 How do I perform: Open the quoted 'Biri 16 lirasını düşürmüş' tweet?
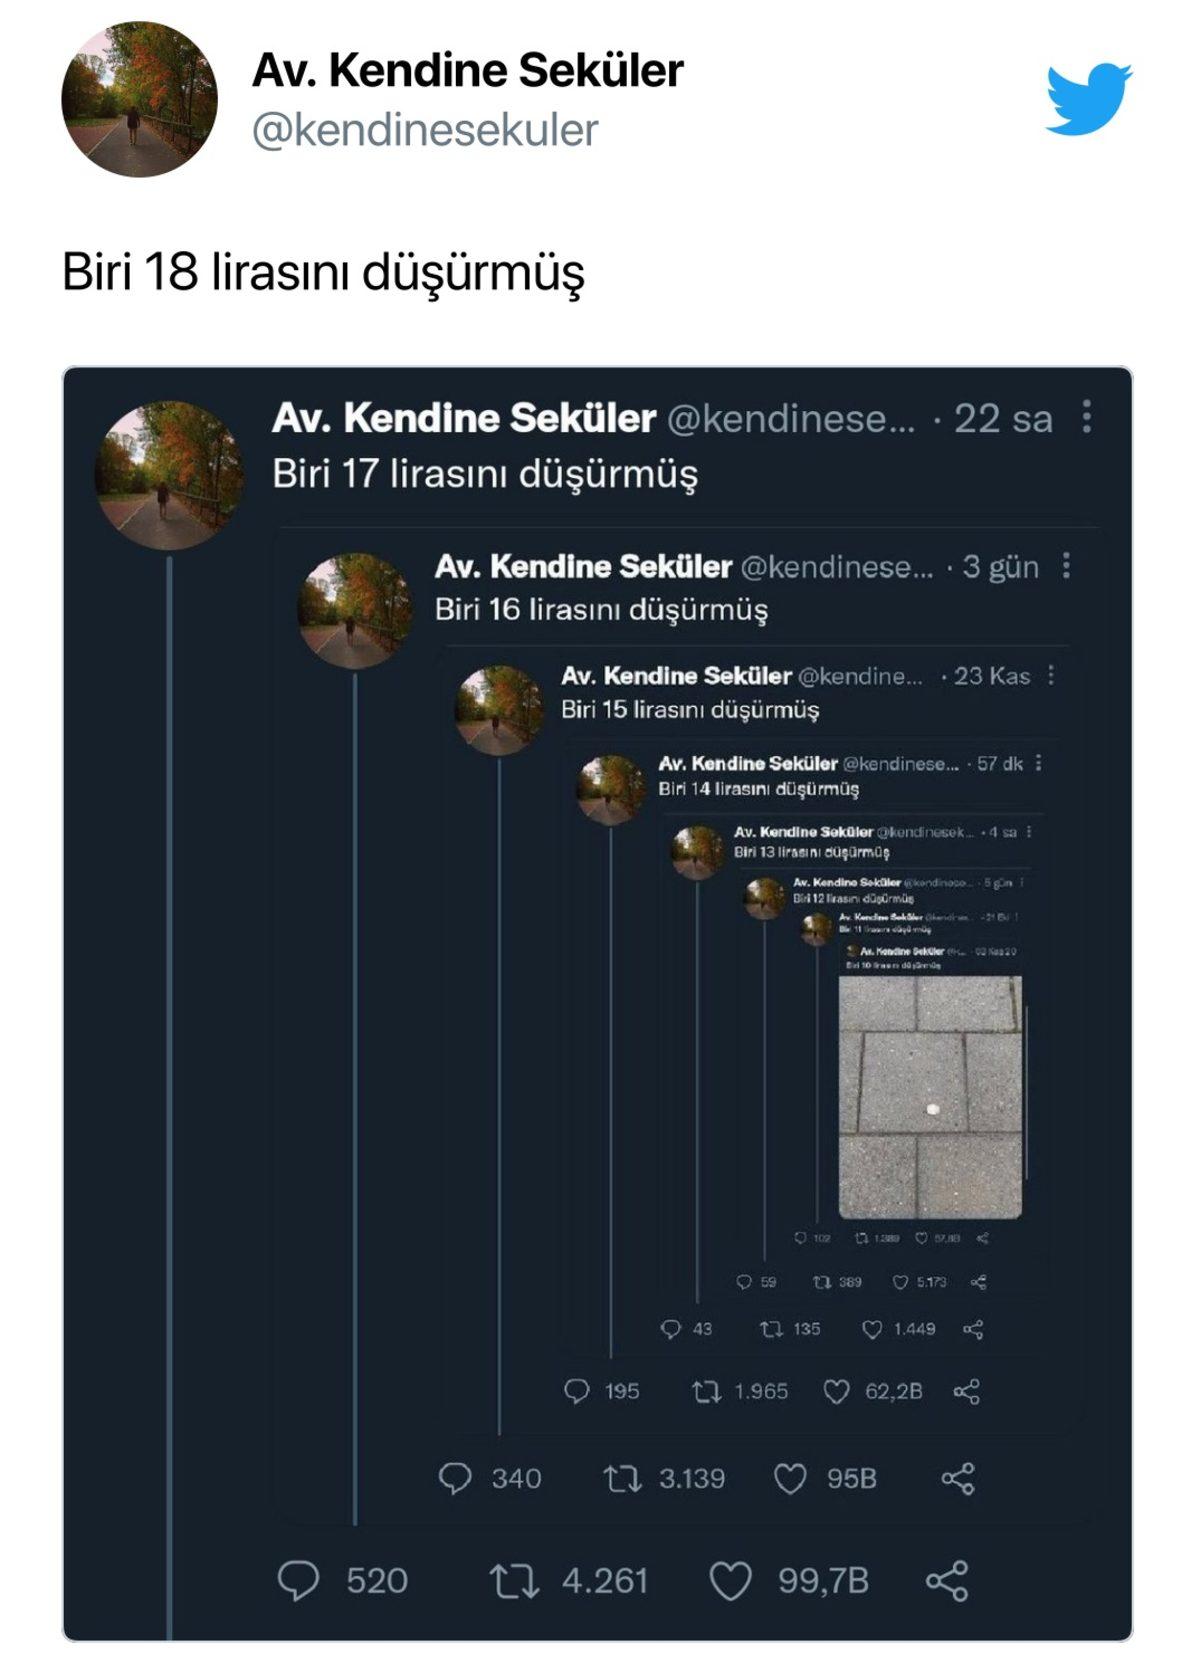click(601, 609)
